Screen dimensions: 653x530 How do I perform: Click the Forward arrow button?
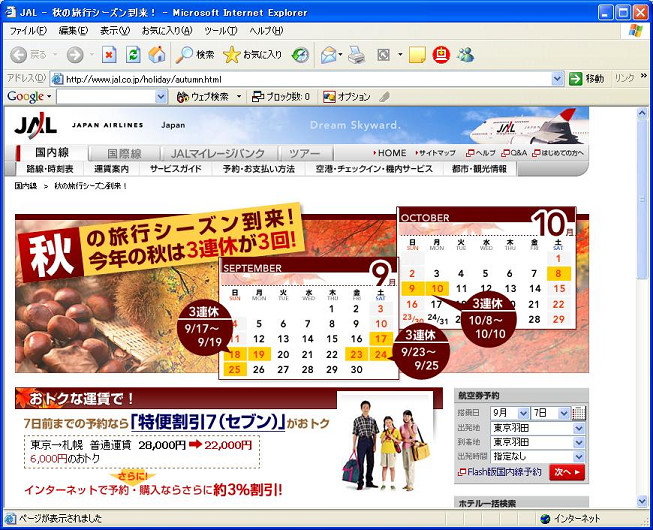75,55
